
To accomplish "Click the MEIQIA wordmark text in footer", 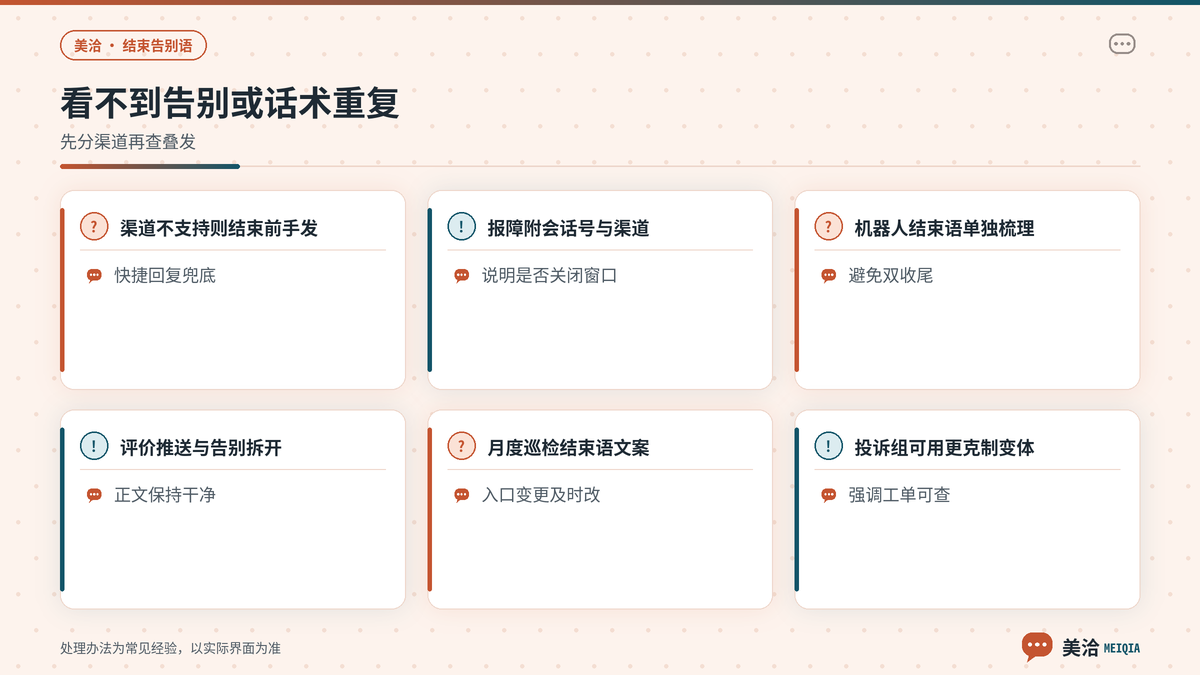I will coord(1121,648).
